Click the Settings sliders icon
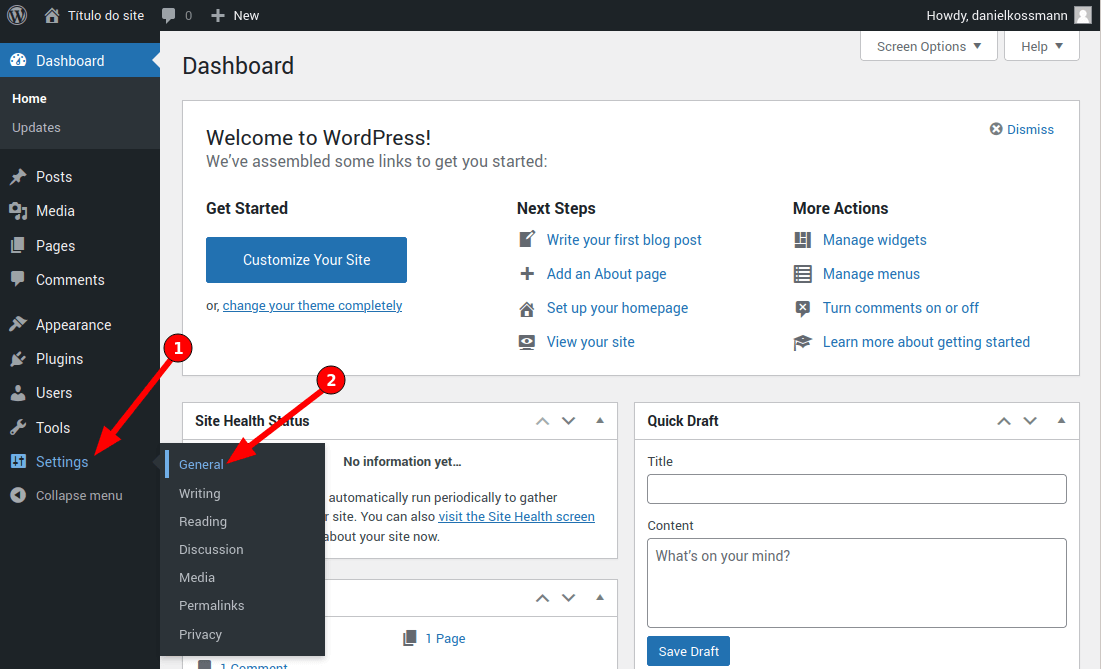1101x669 pixels. (18, 461)
